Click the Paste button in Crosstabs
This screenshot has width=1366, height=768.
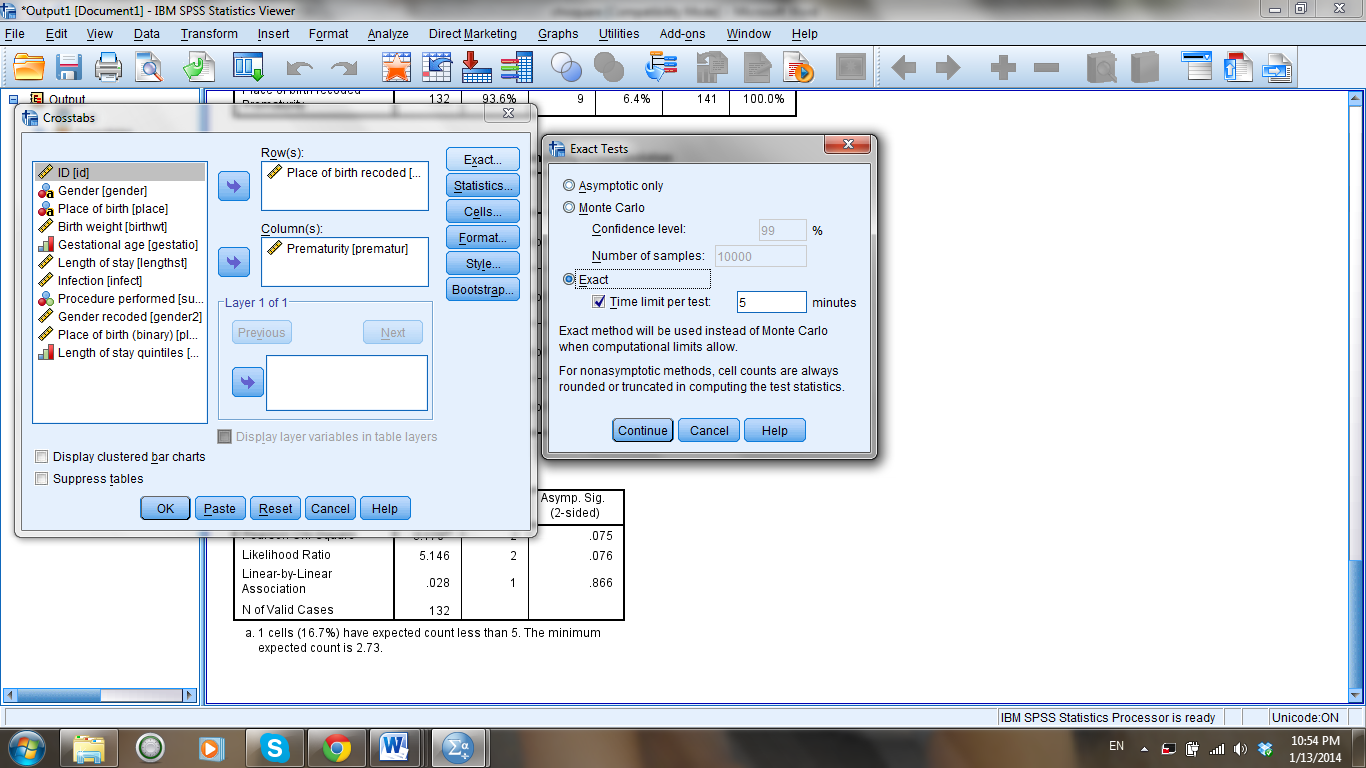point(220,509)
